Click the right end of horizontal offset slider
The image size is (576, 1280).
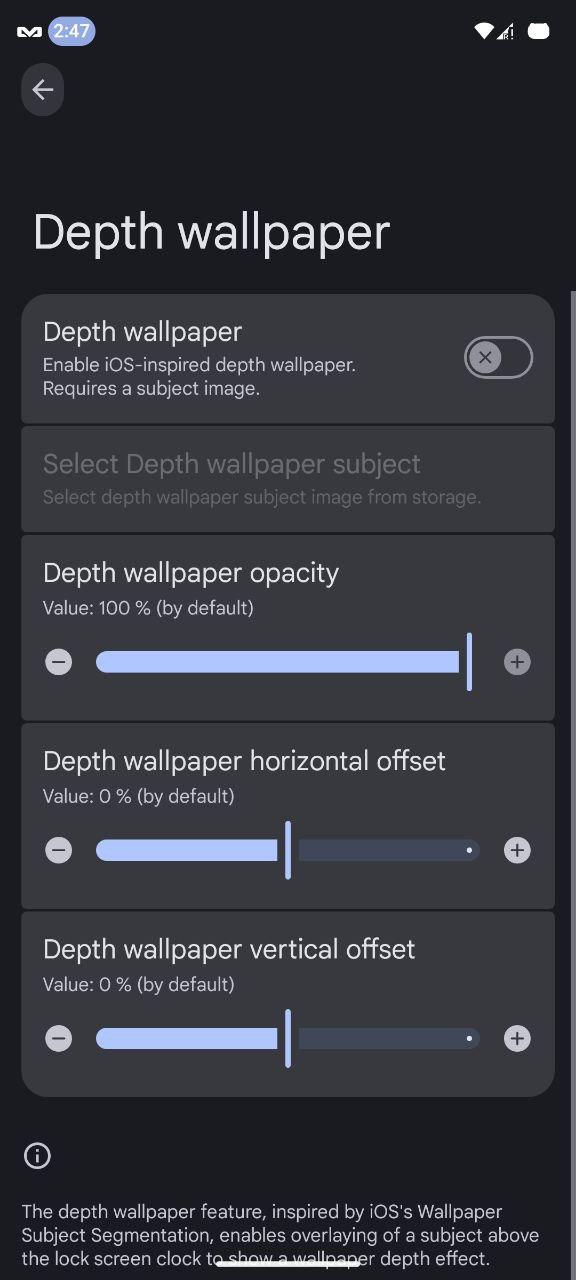(x=469, y=850)
